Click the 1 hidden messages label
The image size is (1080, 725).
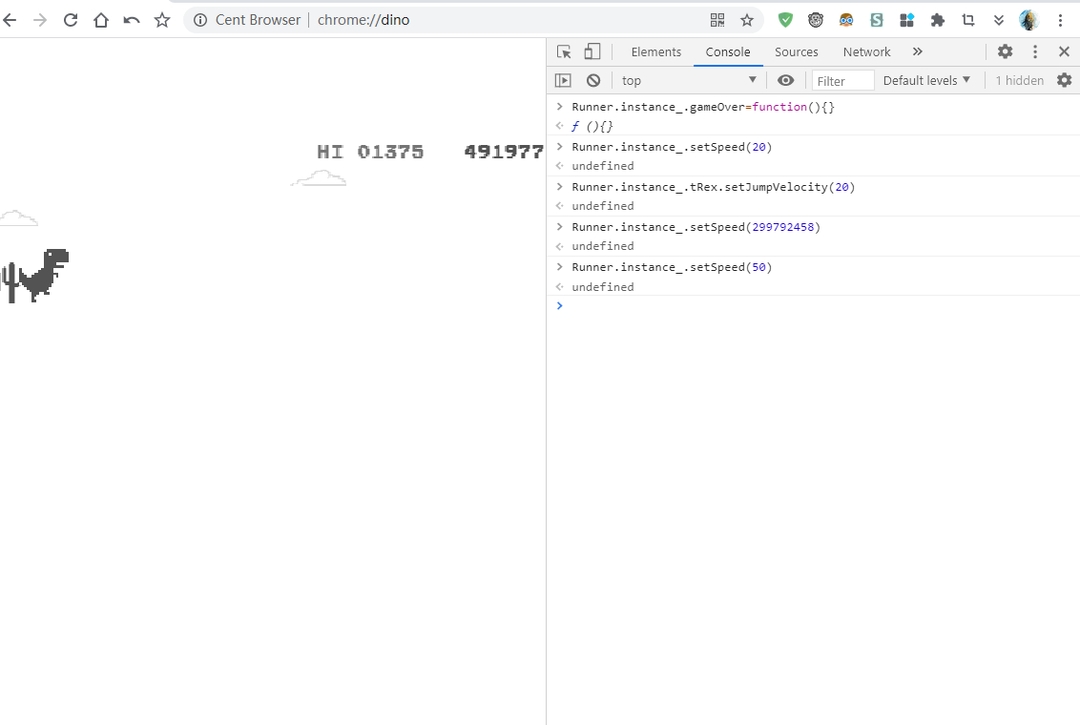point(1019,80)
